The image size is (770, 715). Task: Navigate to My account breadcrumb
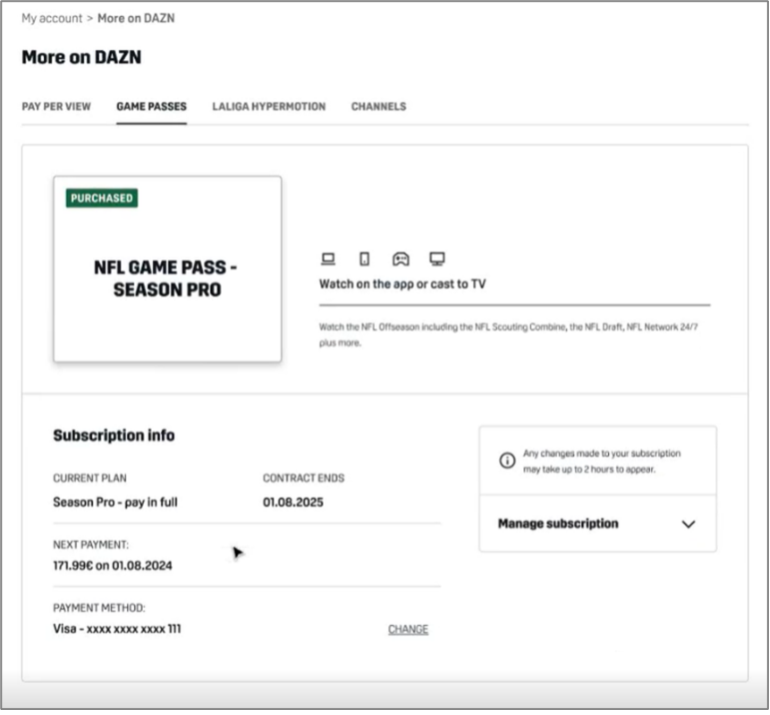(52, 19)
